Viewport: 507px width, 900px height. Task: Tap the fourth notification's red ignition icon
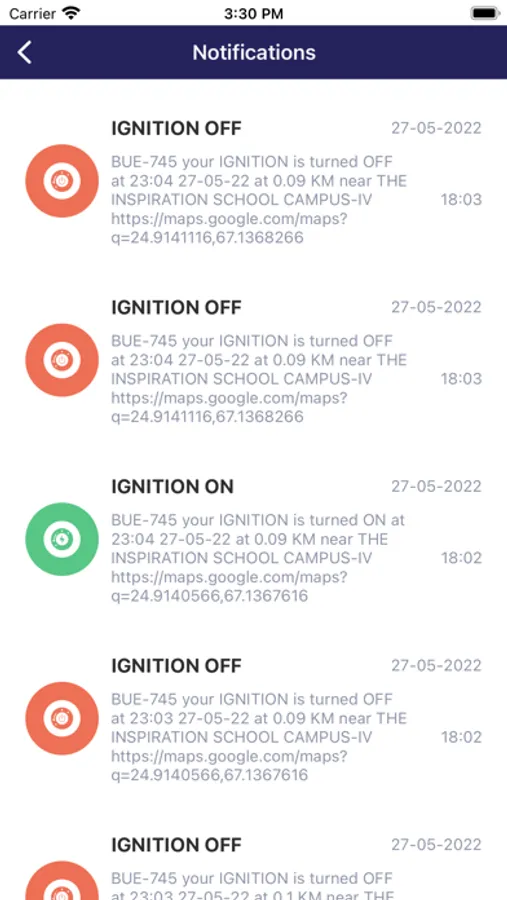[62, 718]
